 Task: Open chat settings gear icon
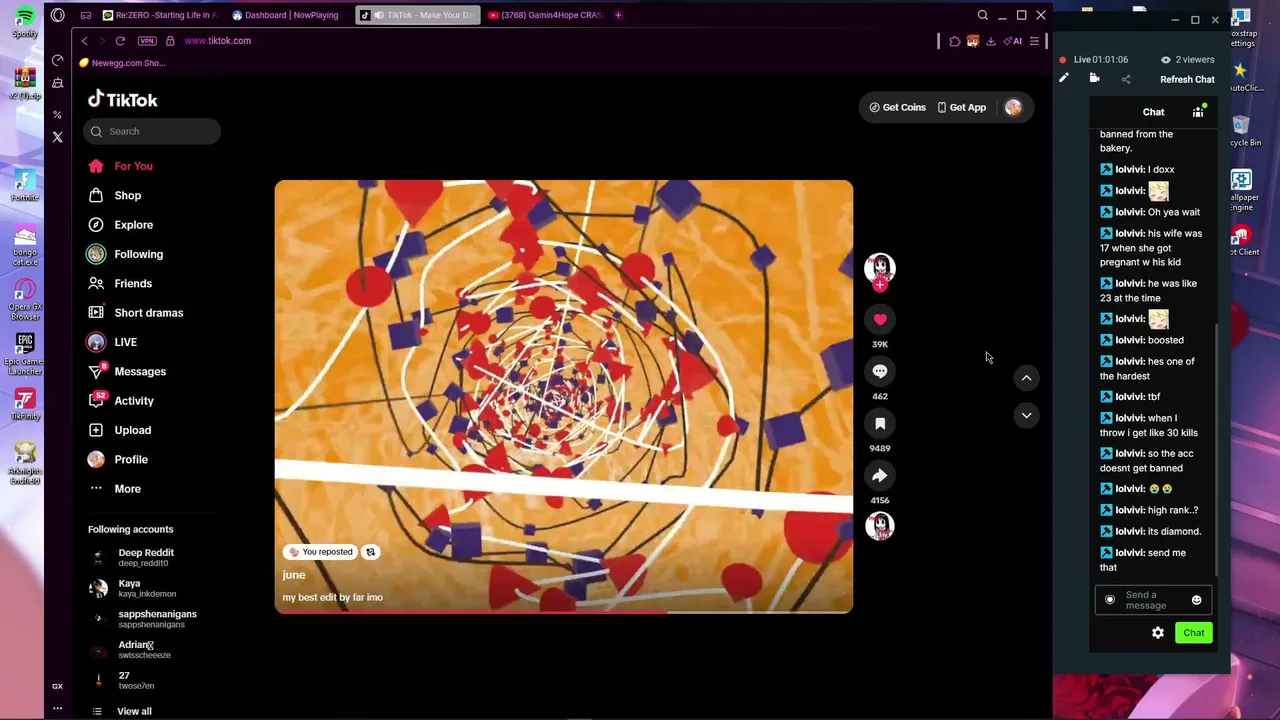click(x=1158, y=633)
